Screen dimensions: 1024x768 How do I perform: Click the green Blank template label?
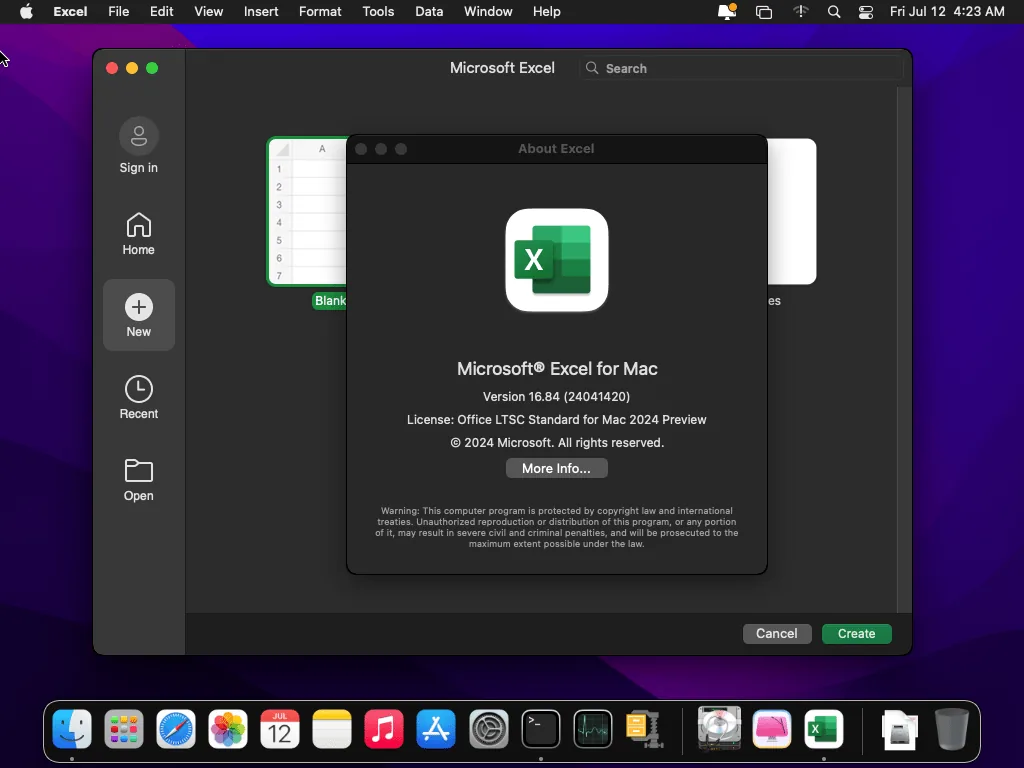tap(330, 300)
